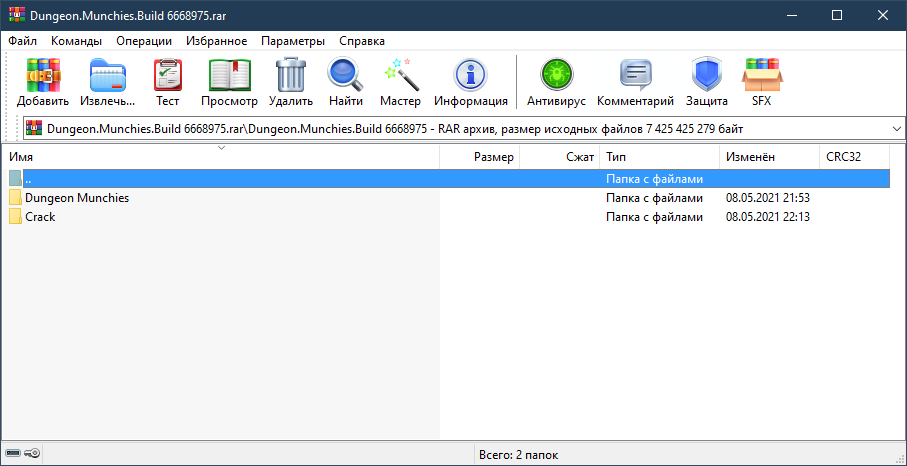Open the Команды menu
Viewport: 907px width, 466px height.
tap(76, 41)
